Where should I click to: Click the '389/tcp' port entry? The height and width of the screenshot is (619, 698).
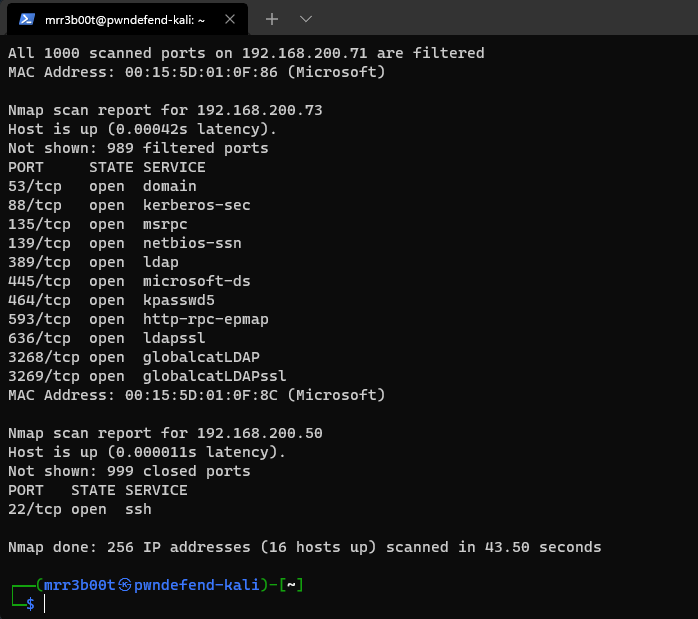(39, 263)
